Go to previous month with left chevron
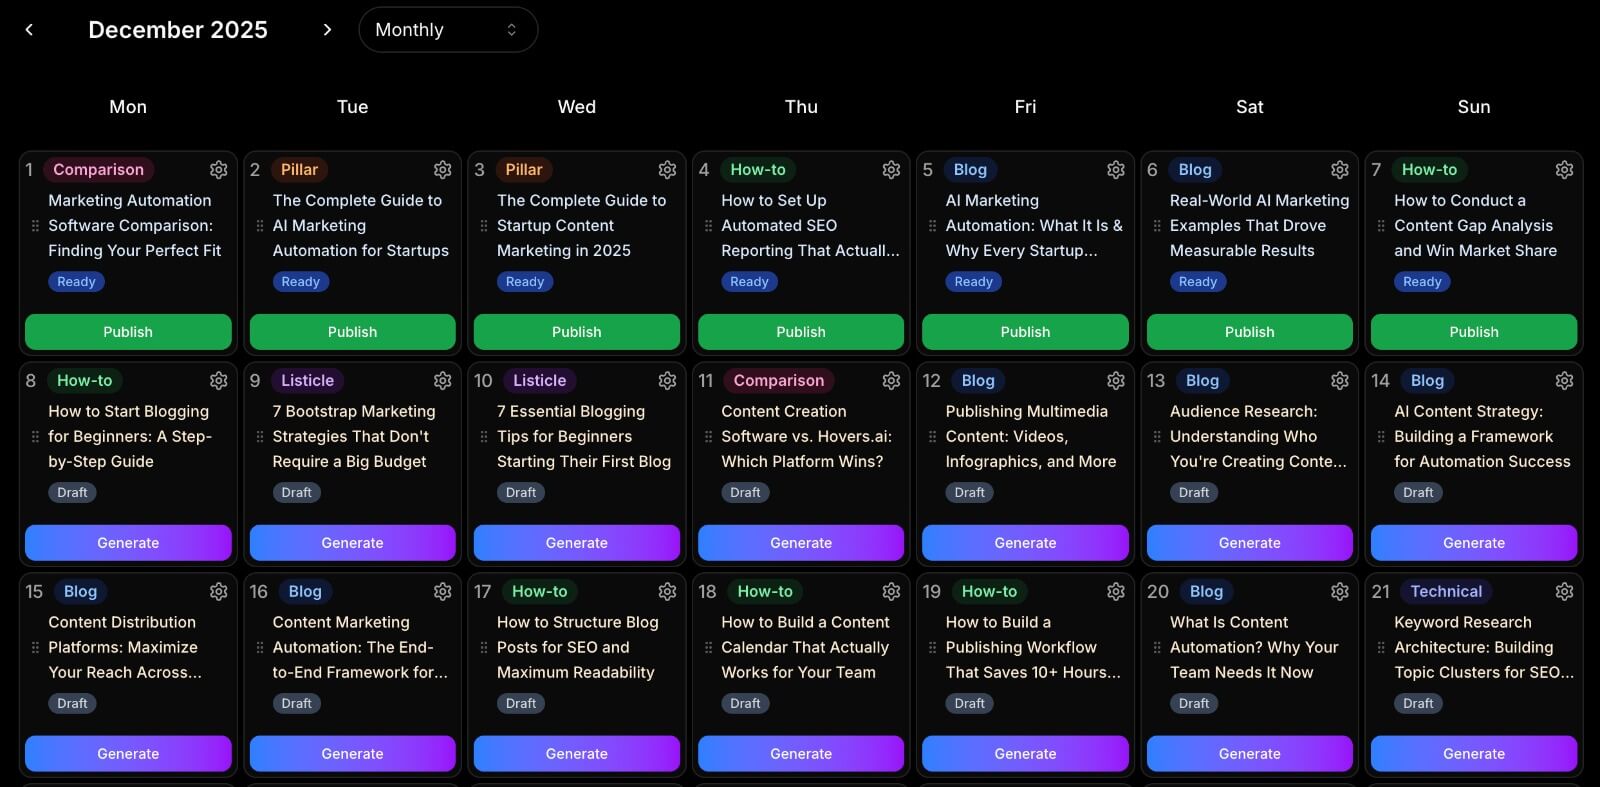 (x=29, y=30)
